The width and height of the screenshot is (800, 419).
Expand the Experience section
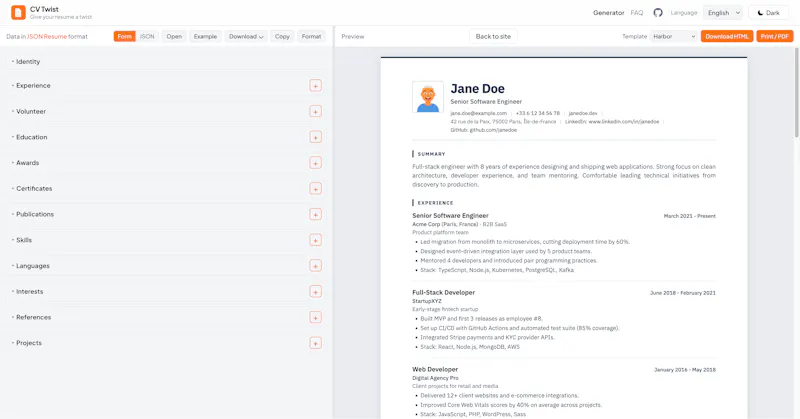point(33,86)
